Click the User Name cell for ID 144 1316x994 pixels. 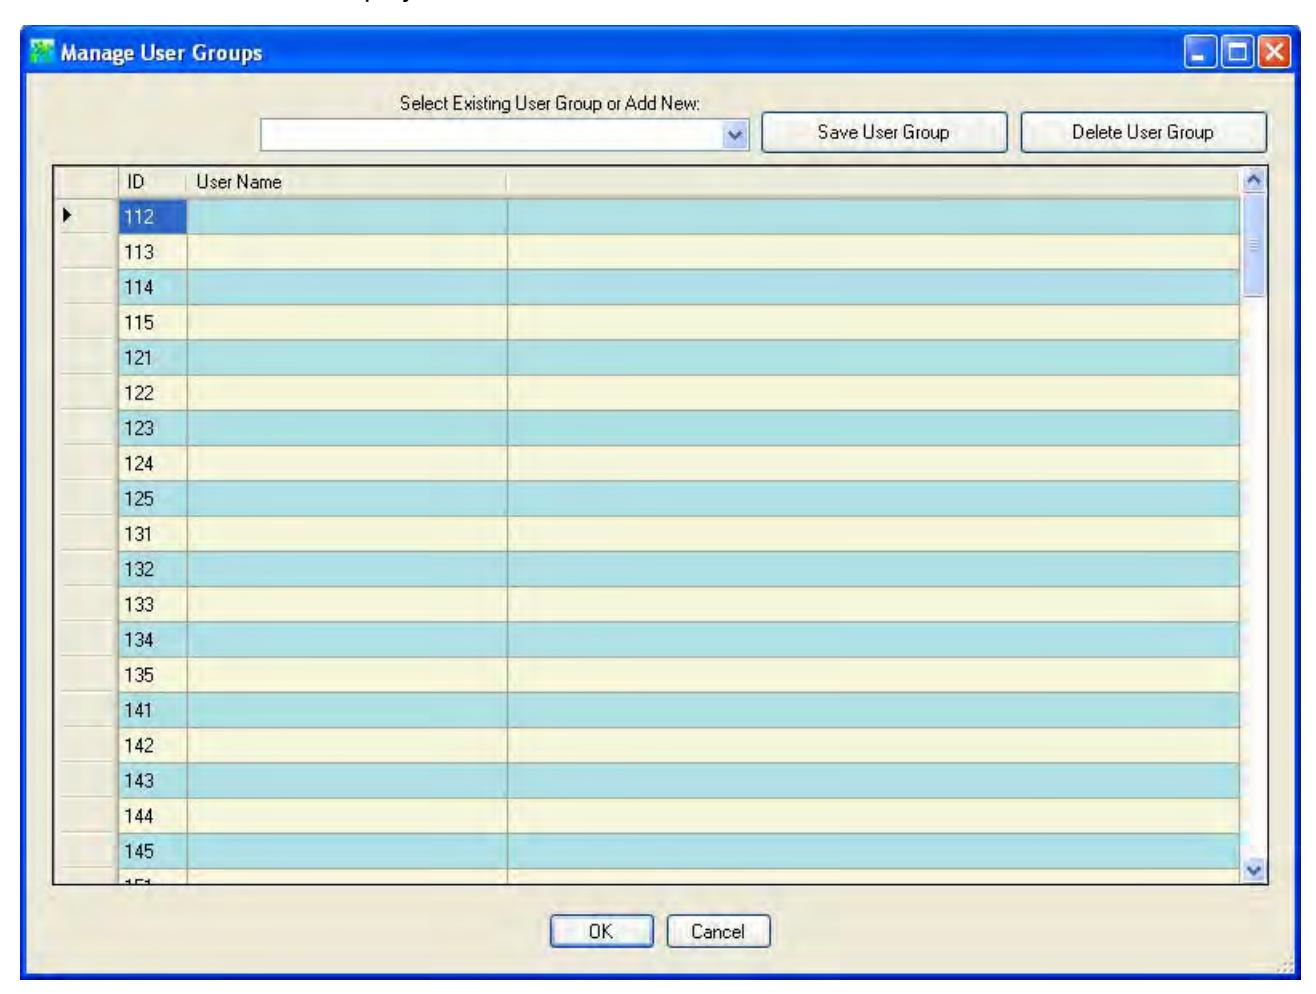click(x=347, y=816)
